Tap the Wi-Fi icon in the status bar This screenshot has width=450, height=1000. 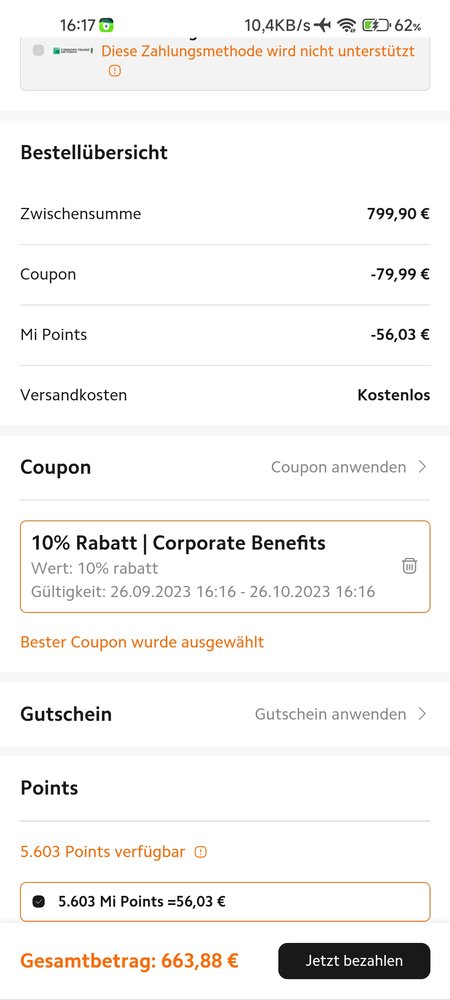[347, 26]
